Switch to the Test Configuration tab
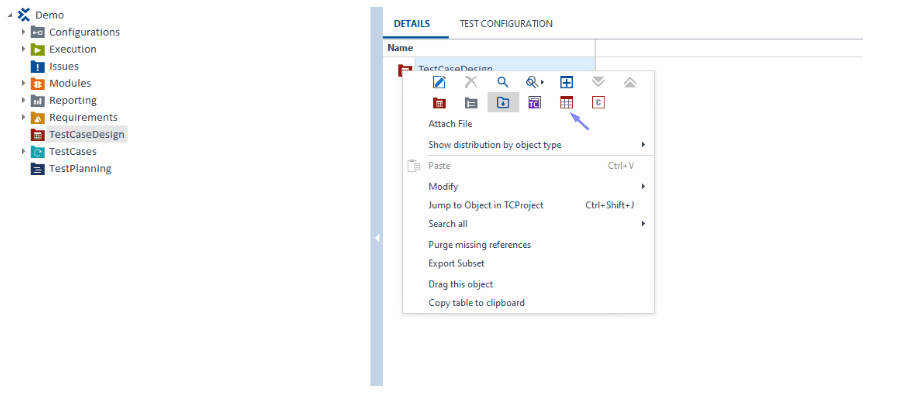 pyautogui.click(x=505, y=23)
